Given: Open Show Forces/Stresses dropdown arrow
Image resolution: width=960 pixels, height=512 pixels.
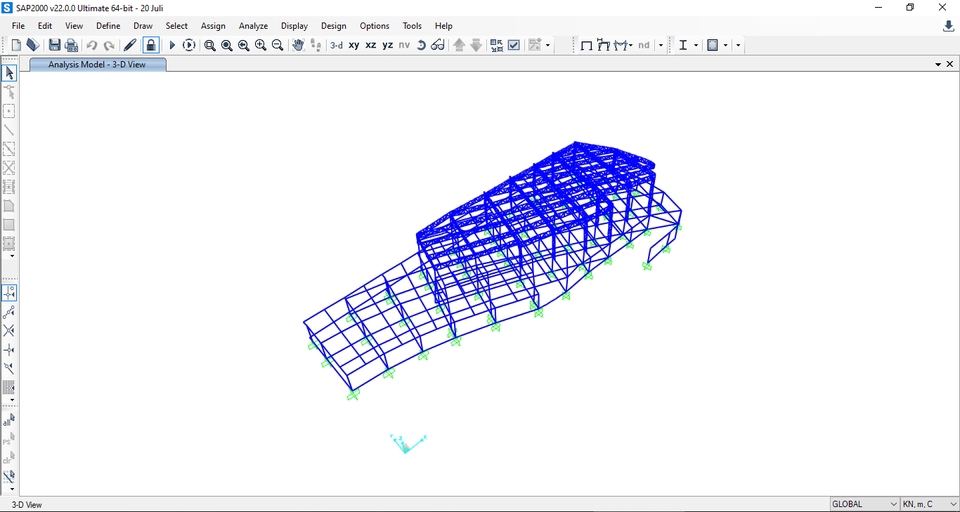Looking at the screenshot, I should coord(631,45).
